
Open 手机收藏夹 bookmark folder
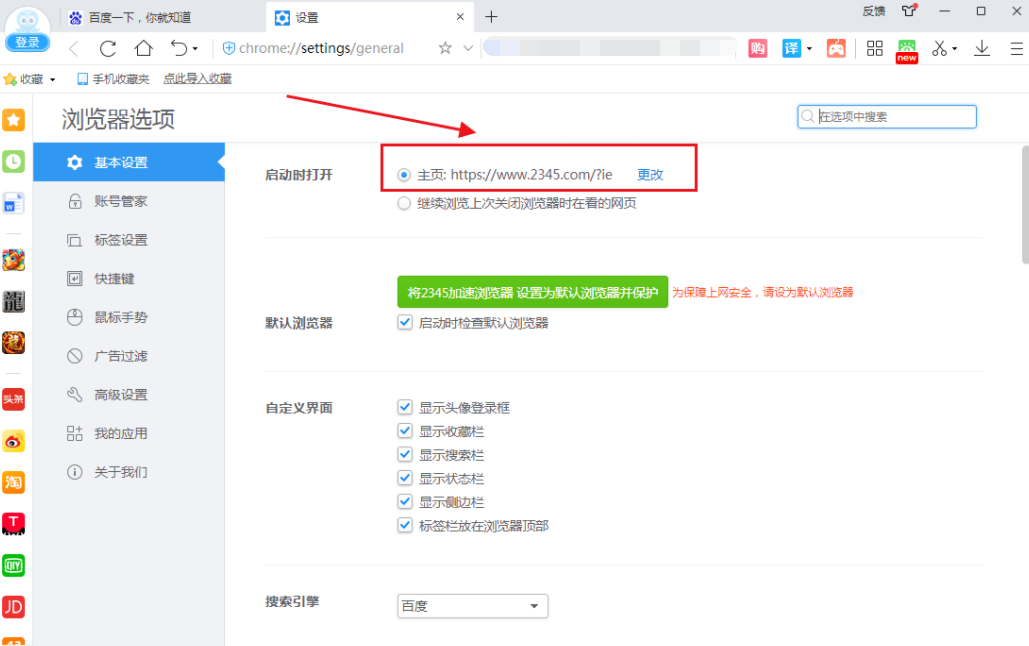point(113,79)
